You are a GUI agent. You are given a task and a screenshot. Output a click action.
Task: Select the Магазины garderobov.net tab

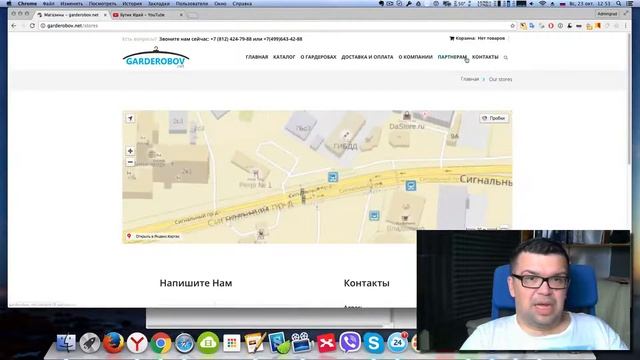(x=71, y=15)
